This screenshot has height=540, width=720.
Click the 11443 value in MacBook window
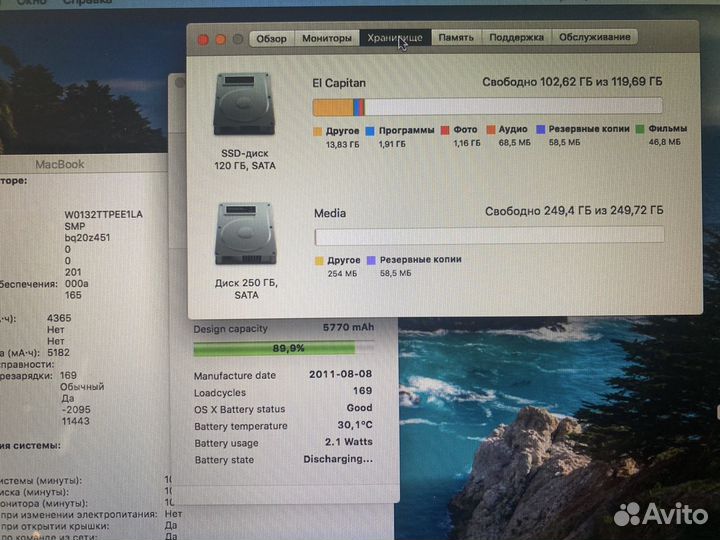point(75,421)
